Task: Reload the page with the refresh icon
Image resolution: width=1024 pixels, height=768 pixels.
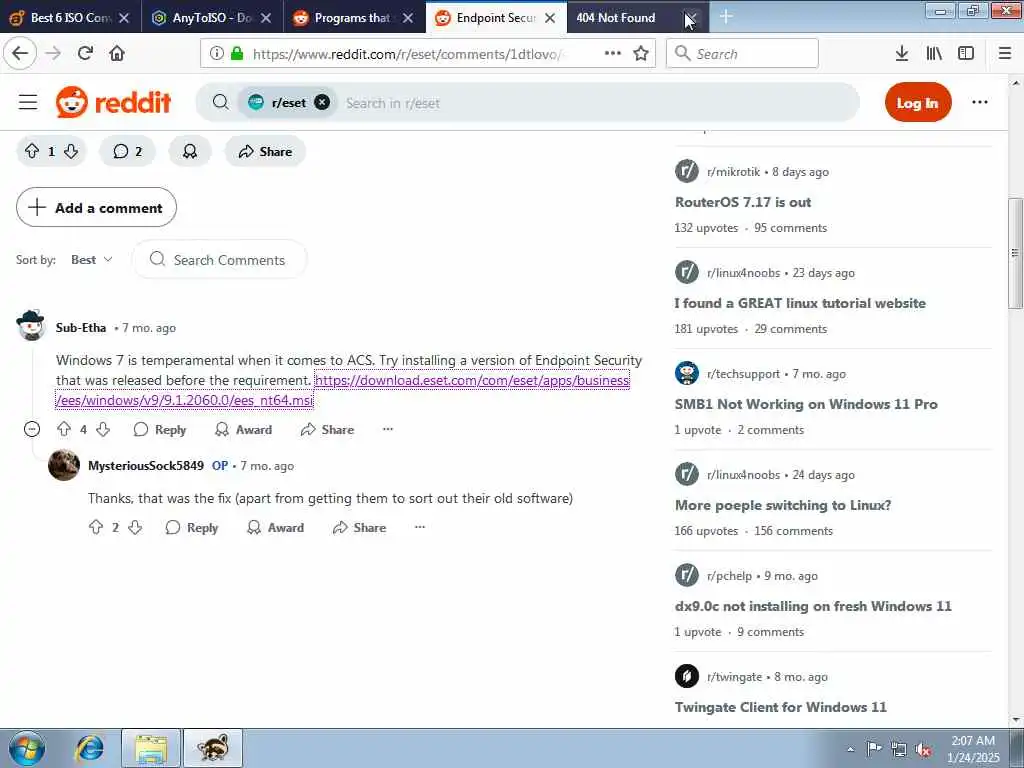Action: click(86, 53)
